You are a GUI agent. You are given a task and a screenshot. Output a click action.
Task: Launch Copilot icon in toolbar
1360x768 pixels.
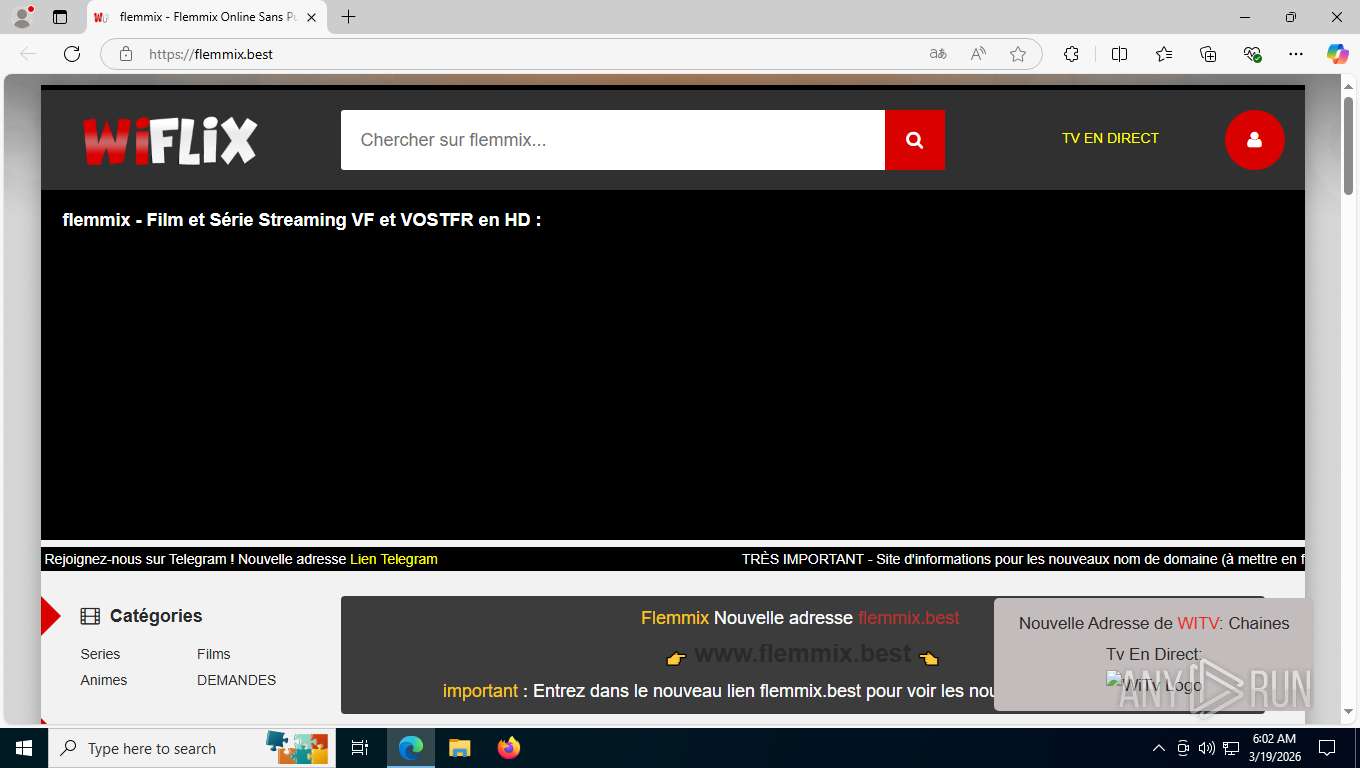tap(1337, 54)
